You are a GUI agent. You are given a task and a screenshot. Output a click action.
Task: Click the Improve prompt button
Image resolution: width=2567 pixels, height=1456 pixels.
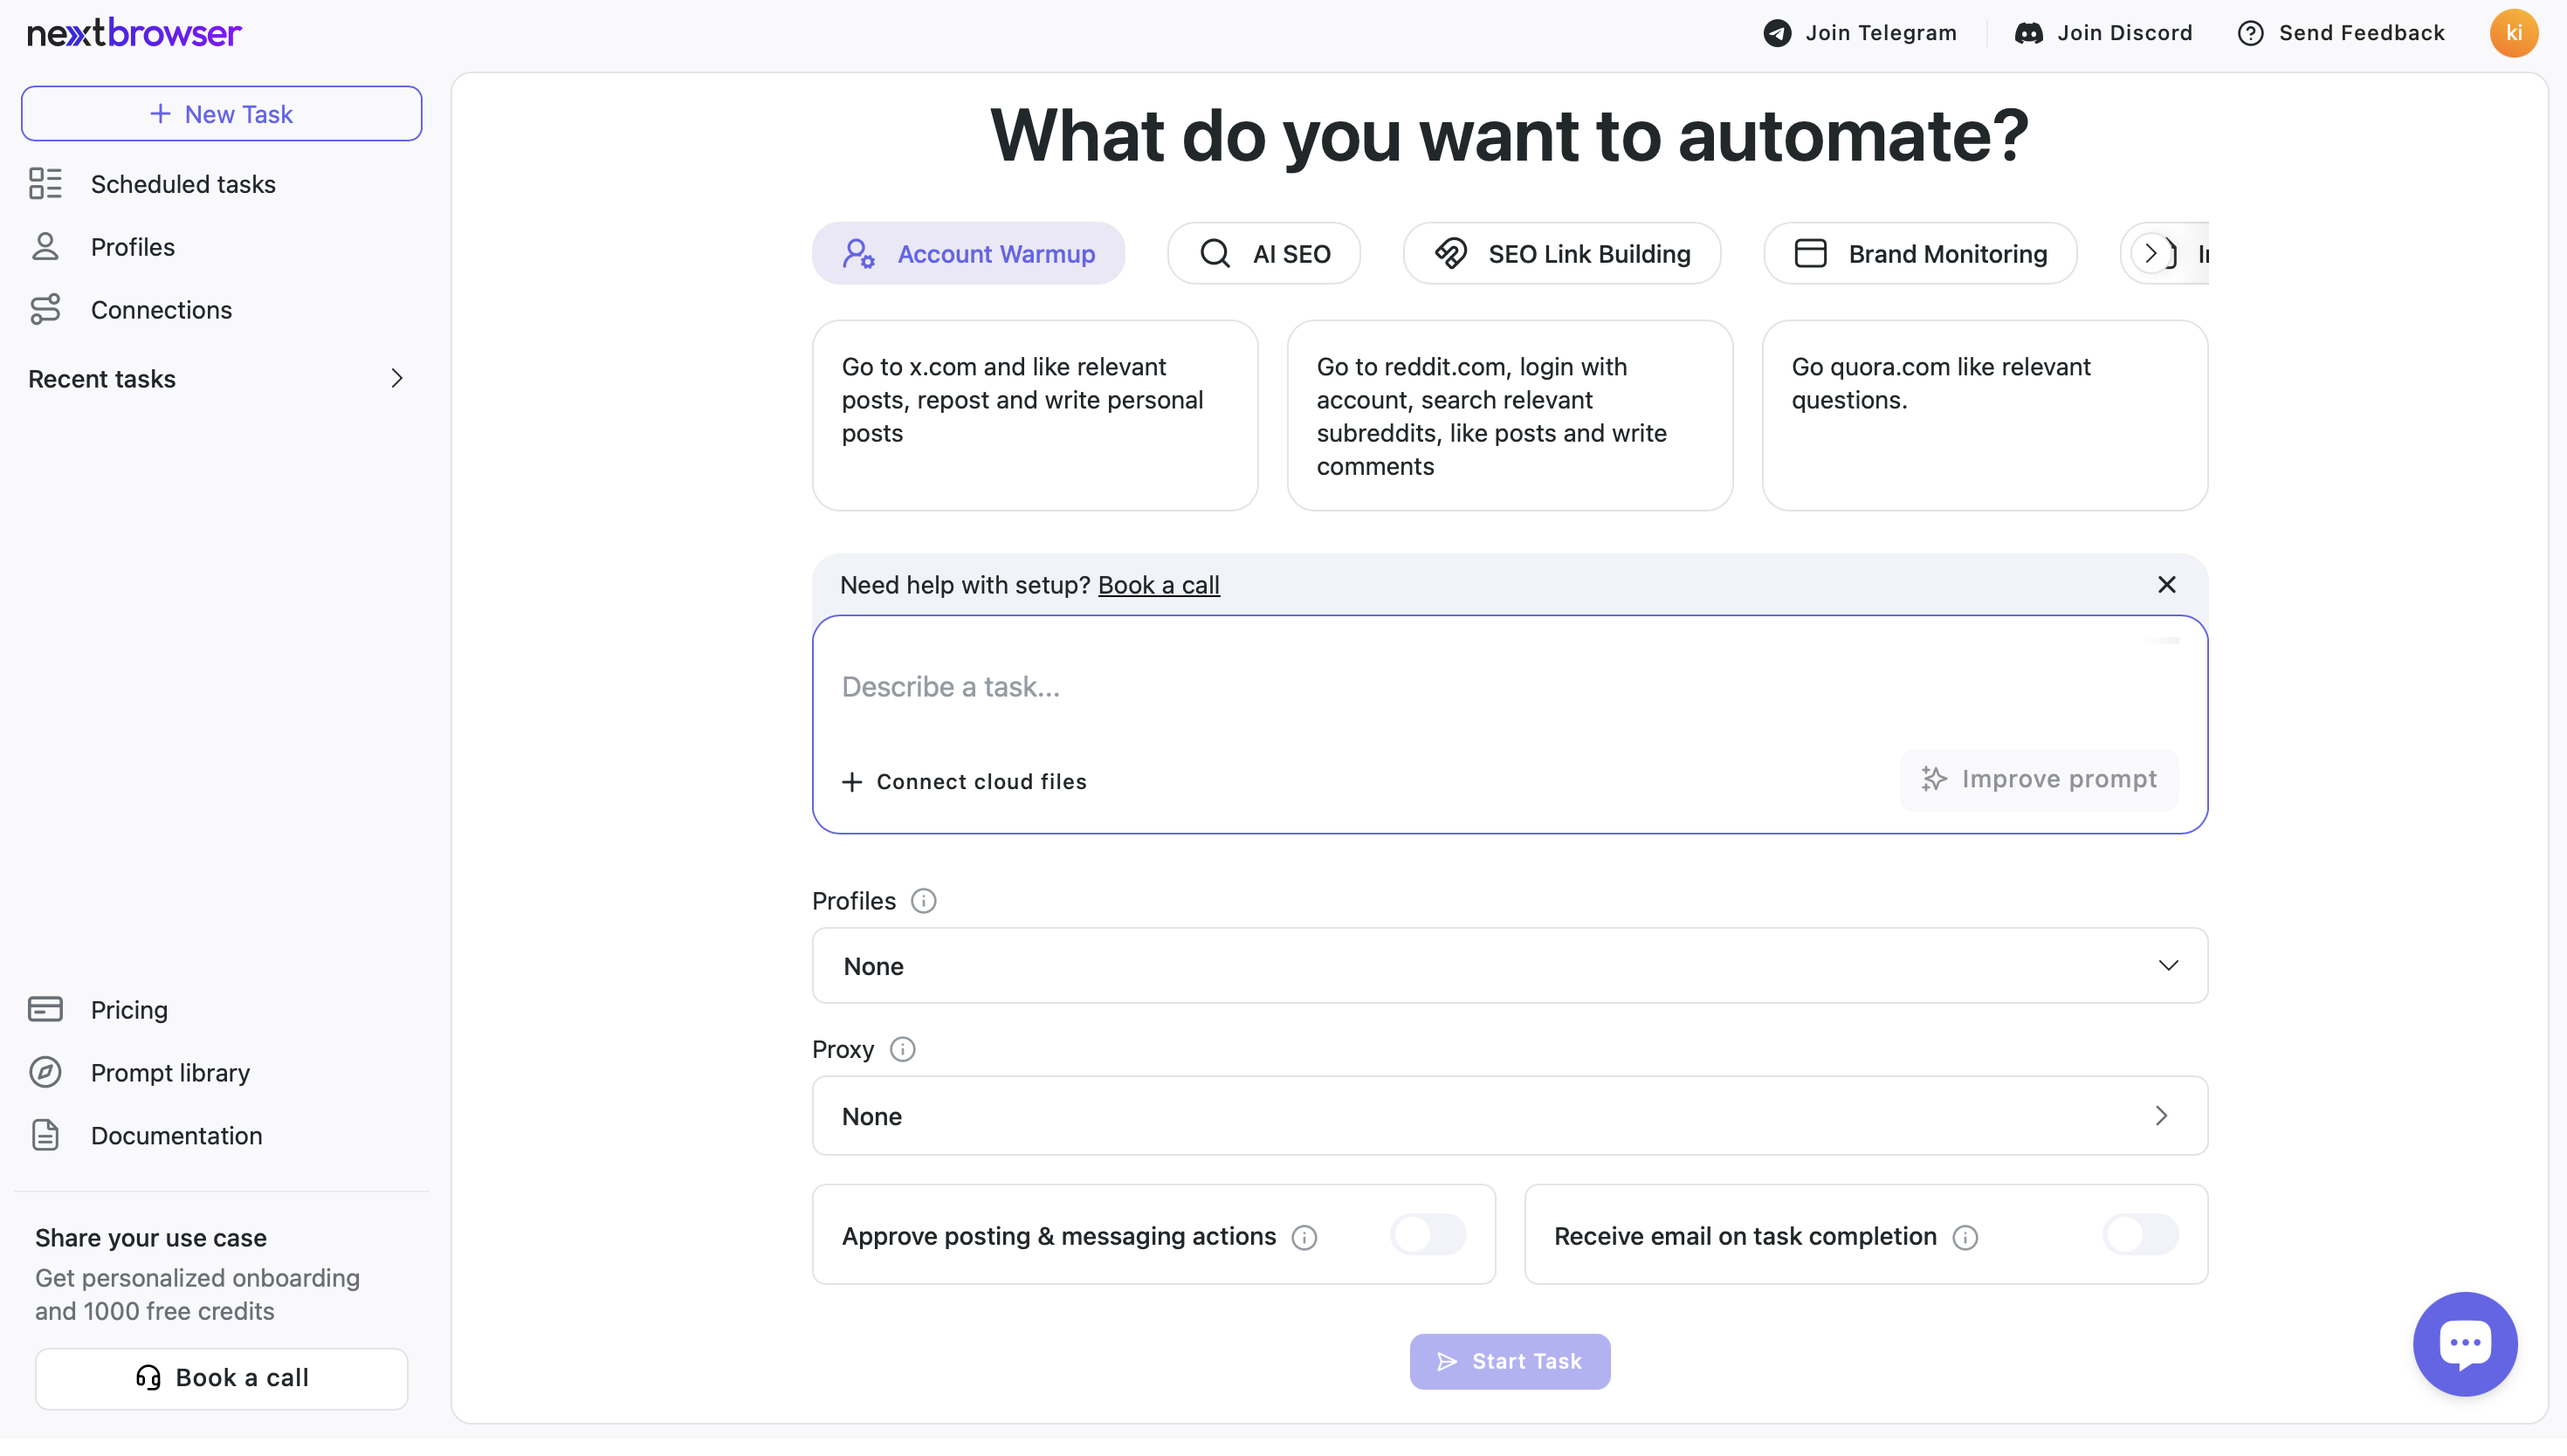2039,779
